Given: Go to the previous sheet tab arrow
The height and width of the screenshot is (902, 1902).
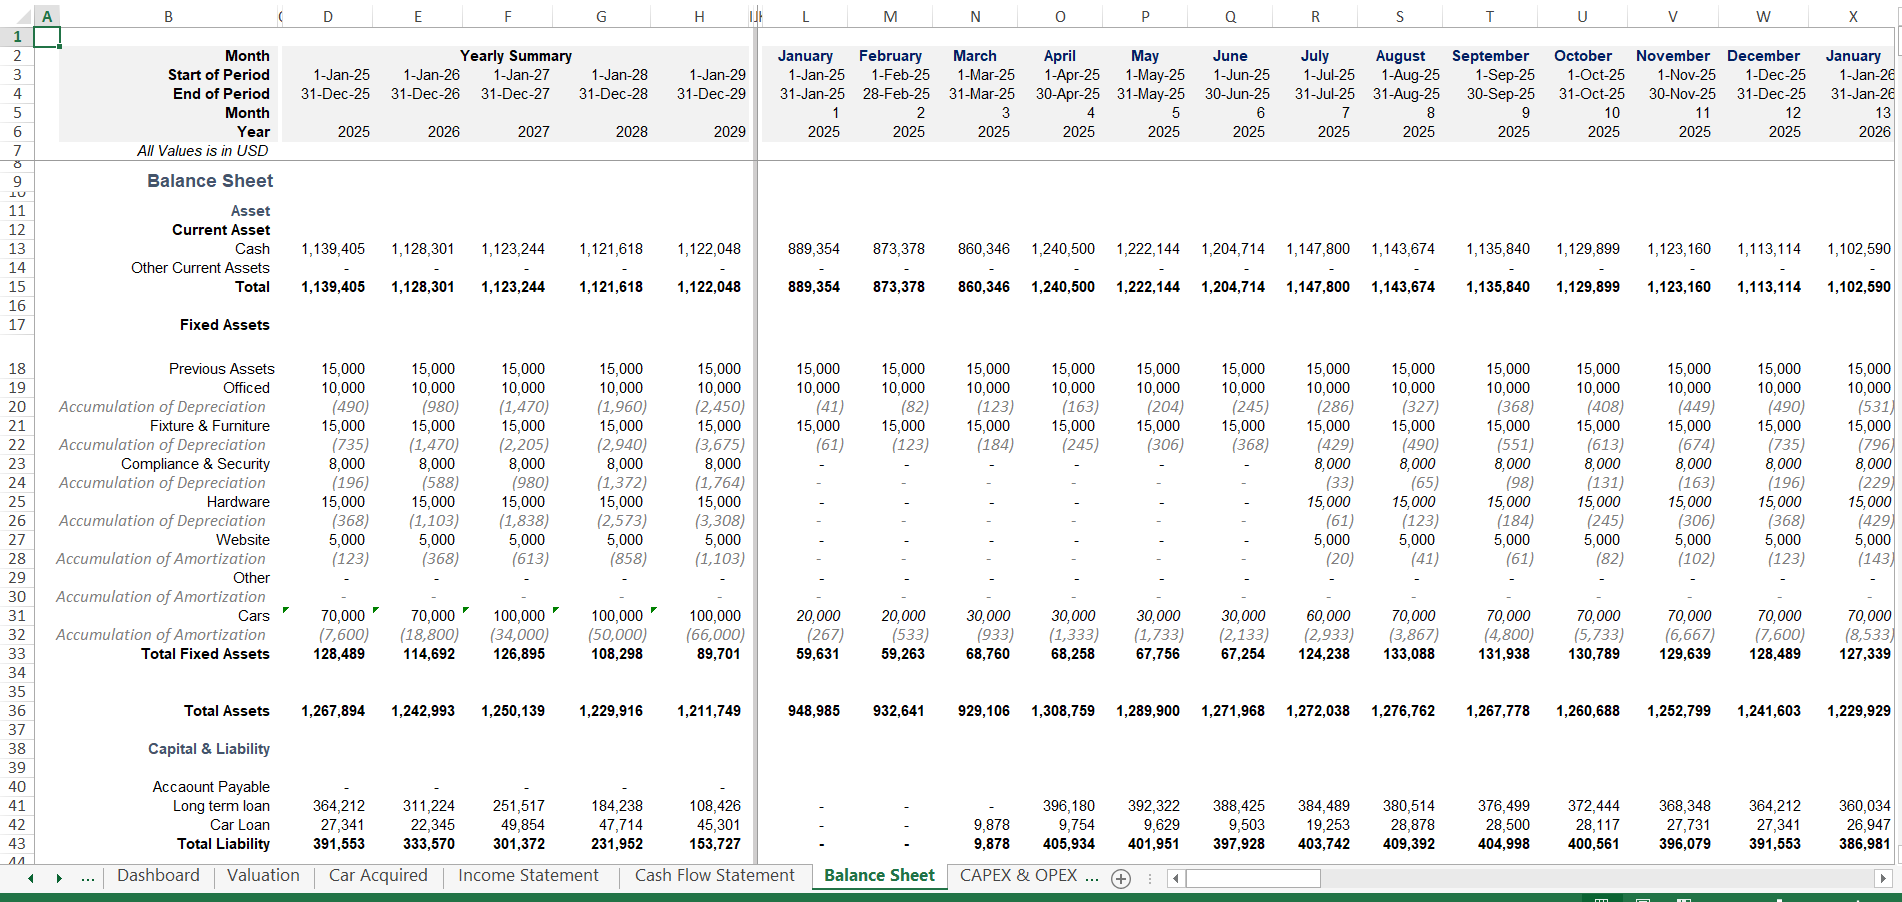Looking at the screenshot, I should click(x=31, y=878).
